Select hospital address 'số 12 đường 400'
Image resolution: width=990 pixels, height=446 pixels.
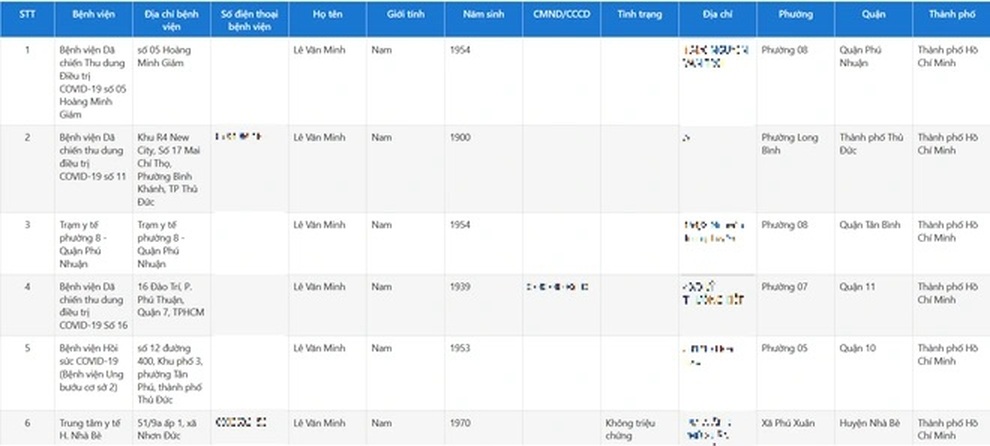coord(170,374)
